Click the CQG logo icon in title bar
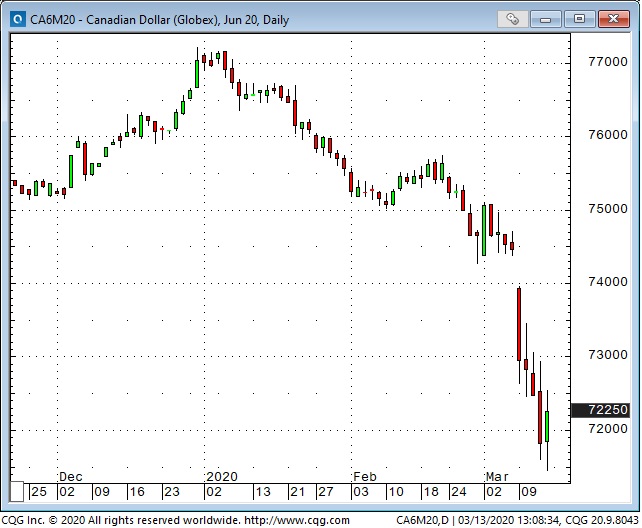This screenshot has height=528, width=642. 18,19
